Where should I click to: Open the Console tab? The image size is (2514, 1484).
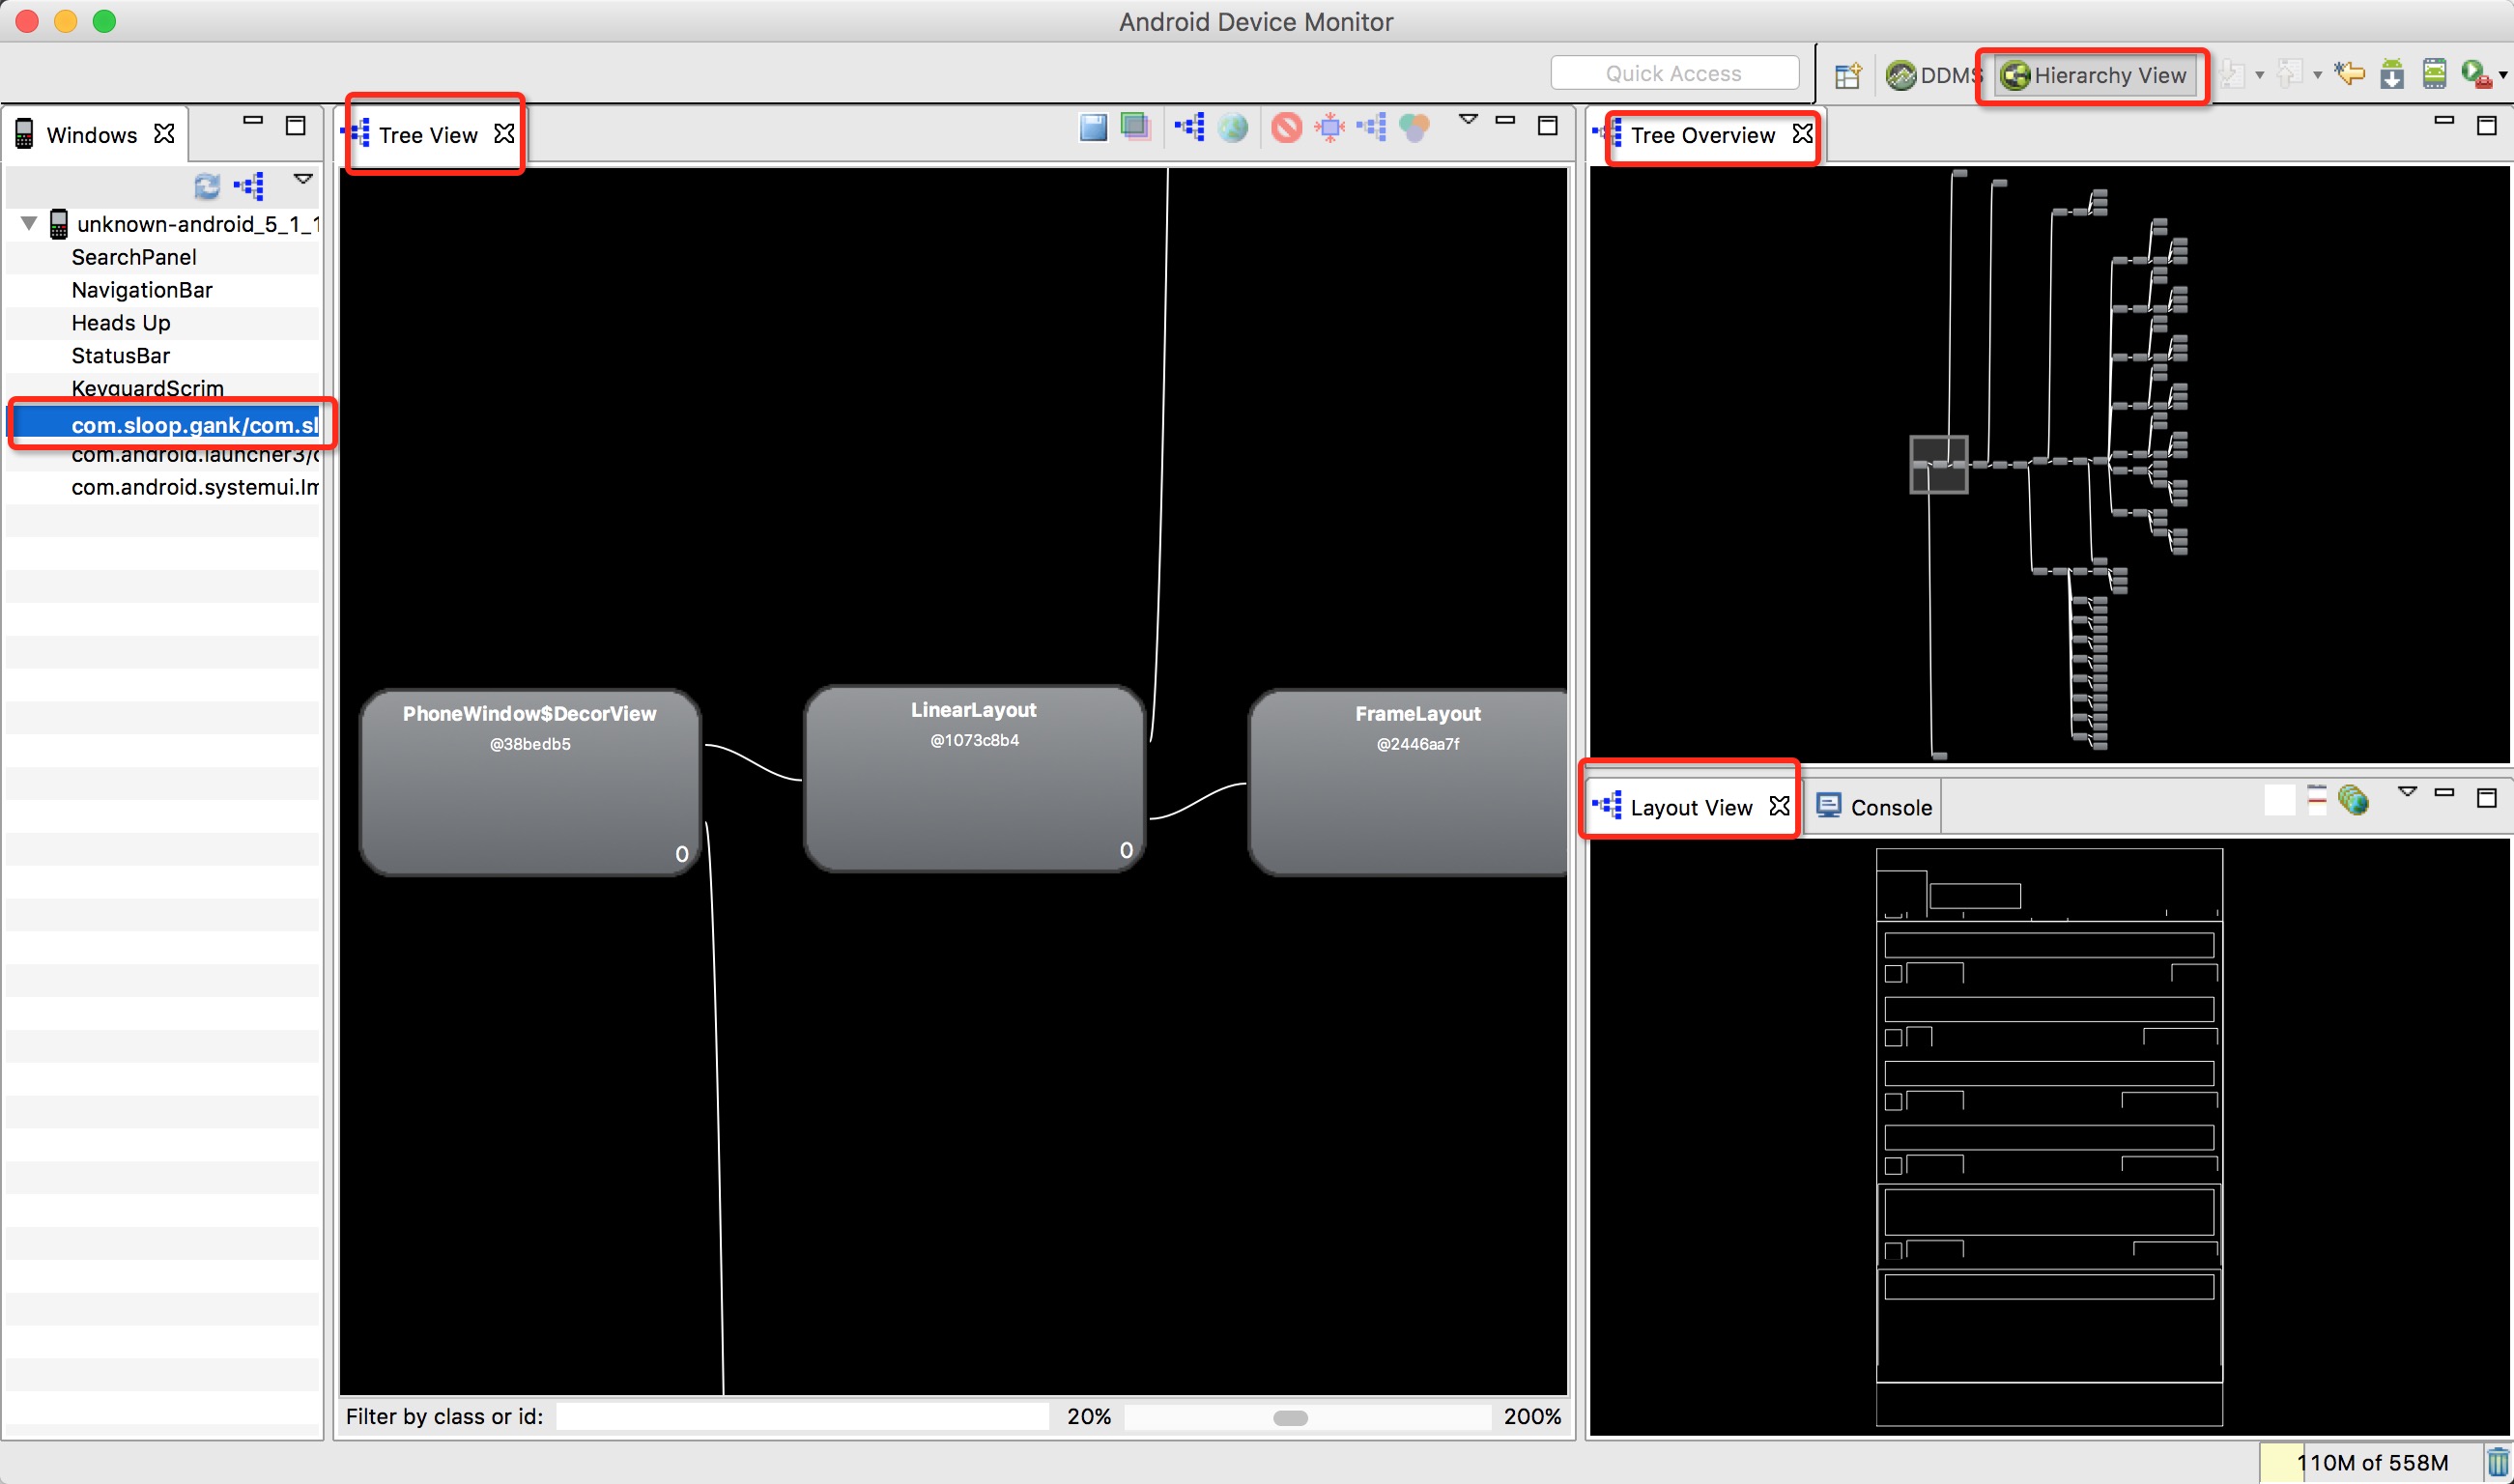pos(1874,807)
